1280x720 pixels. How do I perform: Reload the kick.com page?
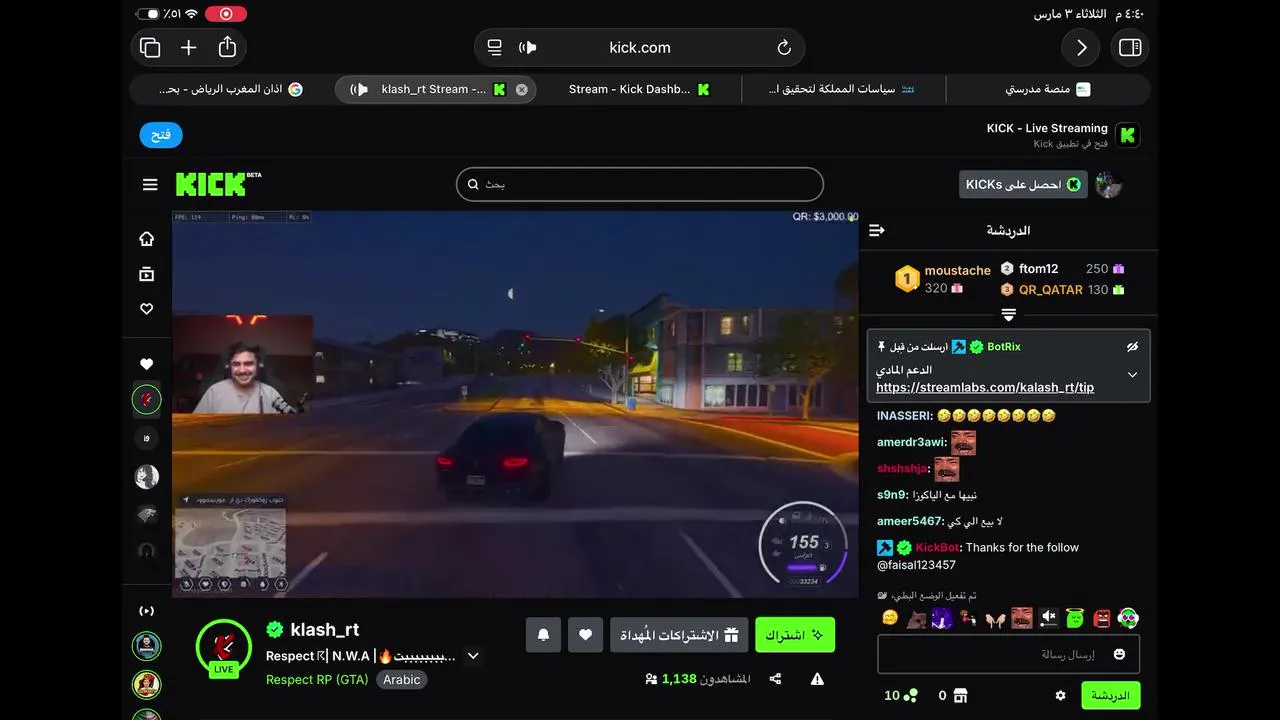pyautogui.click(x=784, y=47)
